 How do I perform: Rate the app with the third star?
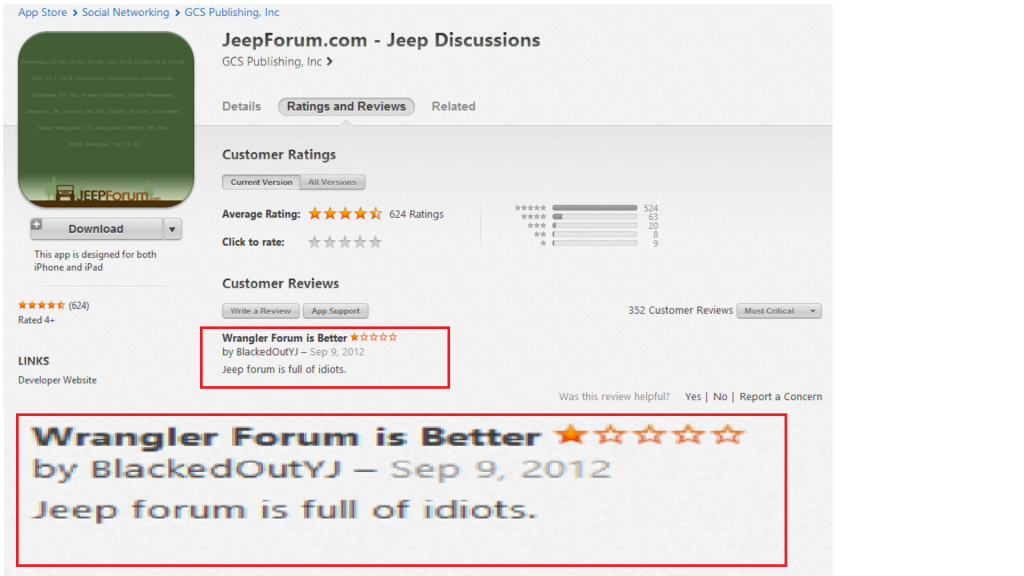(345, 242)
